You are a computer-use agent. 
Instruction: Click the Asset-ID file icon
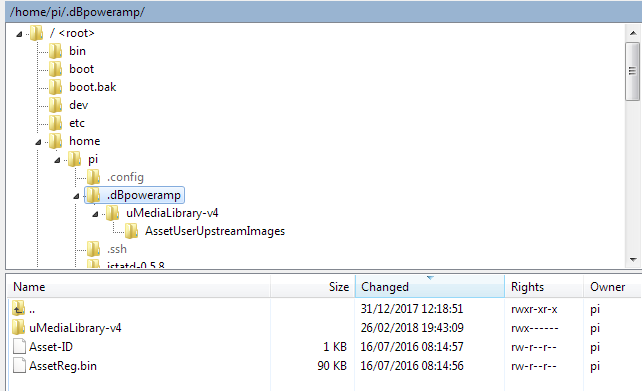pyautogui.click(x=19, y=346)
